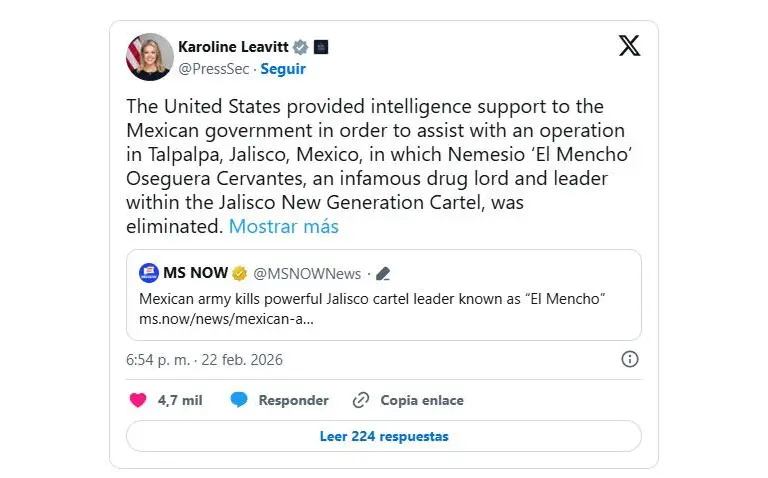Click the pencil icon in quoted post

click(x=383, y=273)
